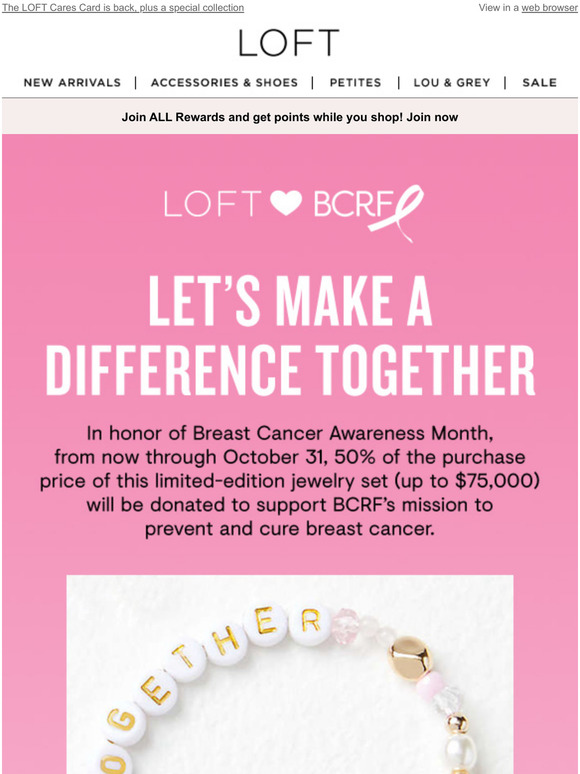Click the LOFT BCRF banner logo
Viewport: 580px width, 774px height.
(x=294, y=212)
